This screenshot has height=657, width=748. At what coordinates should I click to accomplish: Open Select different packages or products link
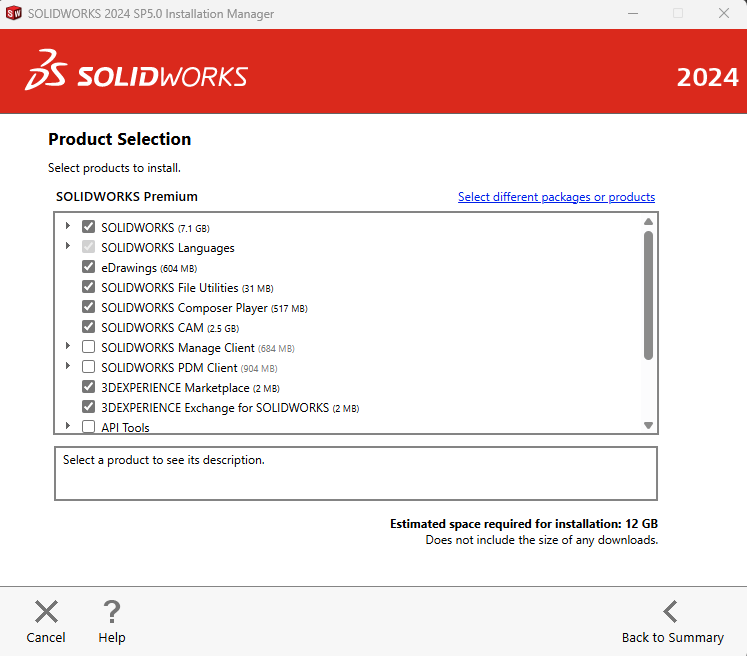point(556,197)
